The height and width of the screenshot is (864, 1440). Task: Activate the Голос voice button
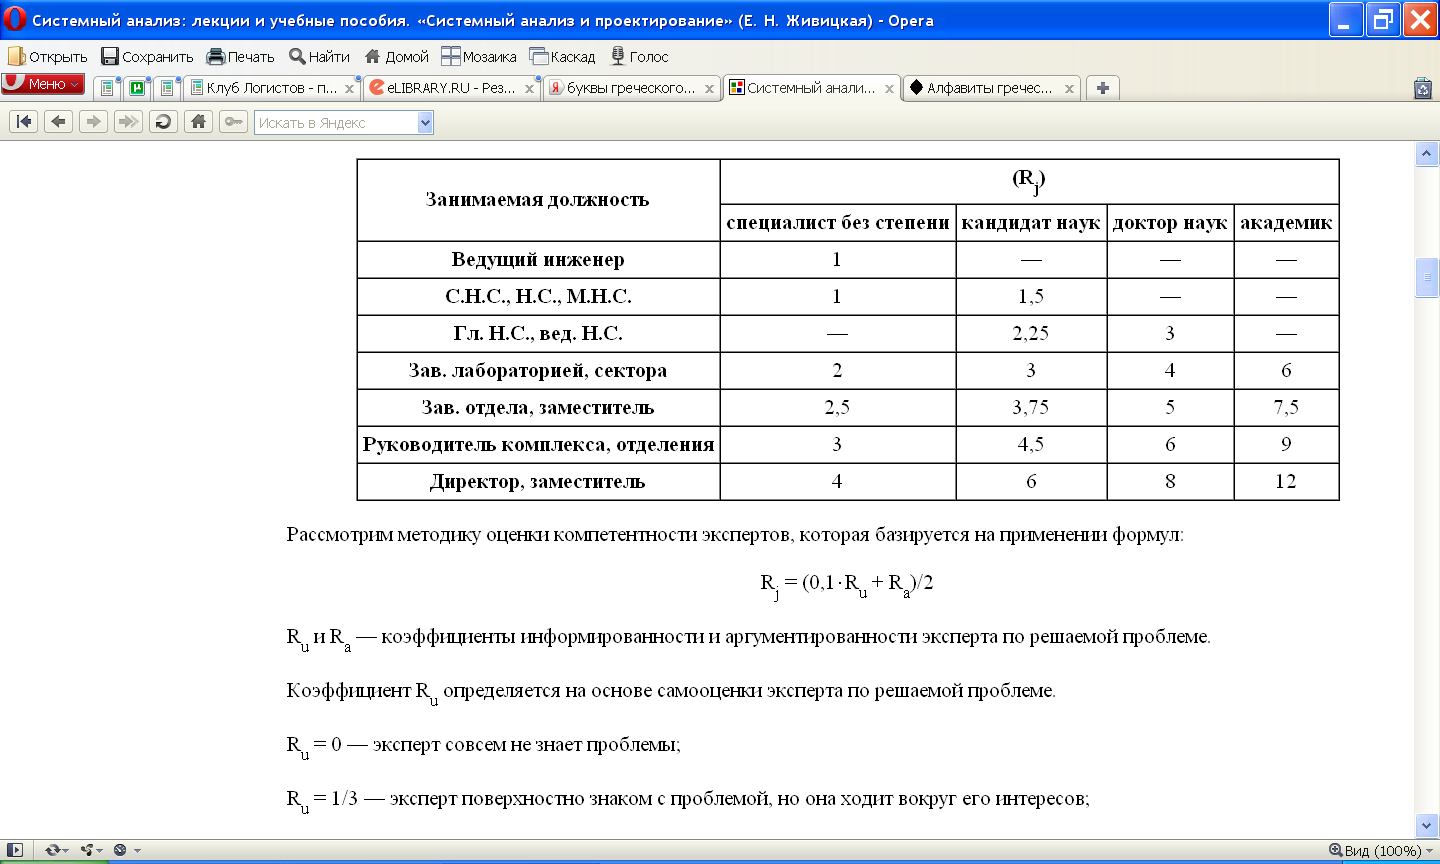pyautogui.click(x=639, y=57)
